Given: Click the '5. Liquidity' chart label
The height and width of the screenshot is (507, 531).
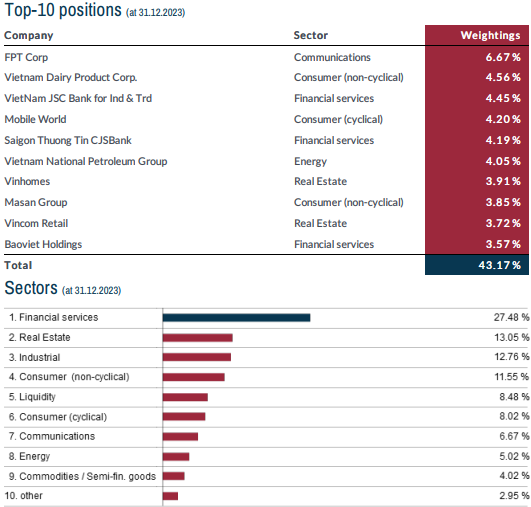Looking at the screenshot, I should coord(32,397).
